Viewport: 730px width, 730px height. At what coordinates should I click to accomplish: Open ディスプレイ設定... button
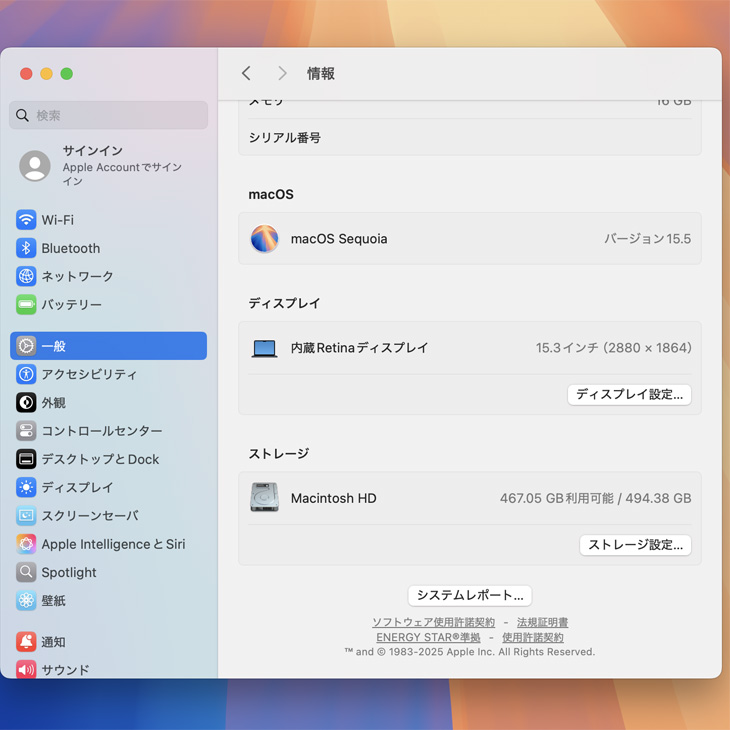coord(629,394)
